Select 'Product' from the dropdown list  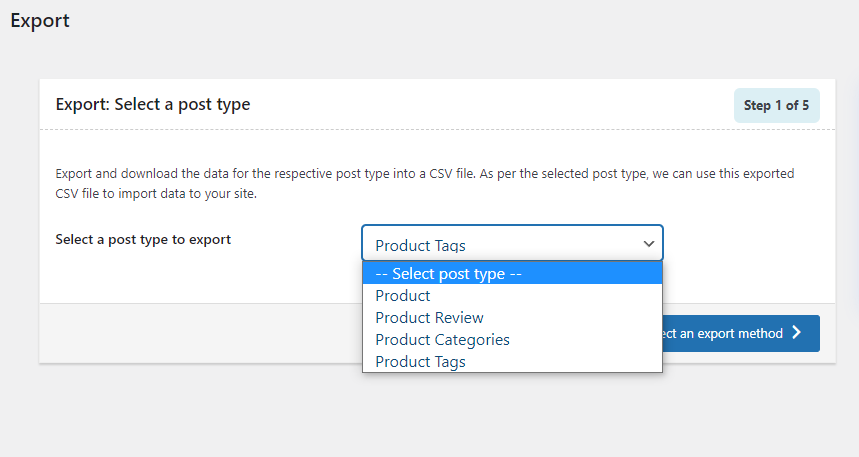point(403,296)
